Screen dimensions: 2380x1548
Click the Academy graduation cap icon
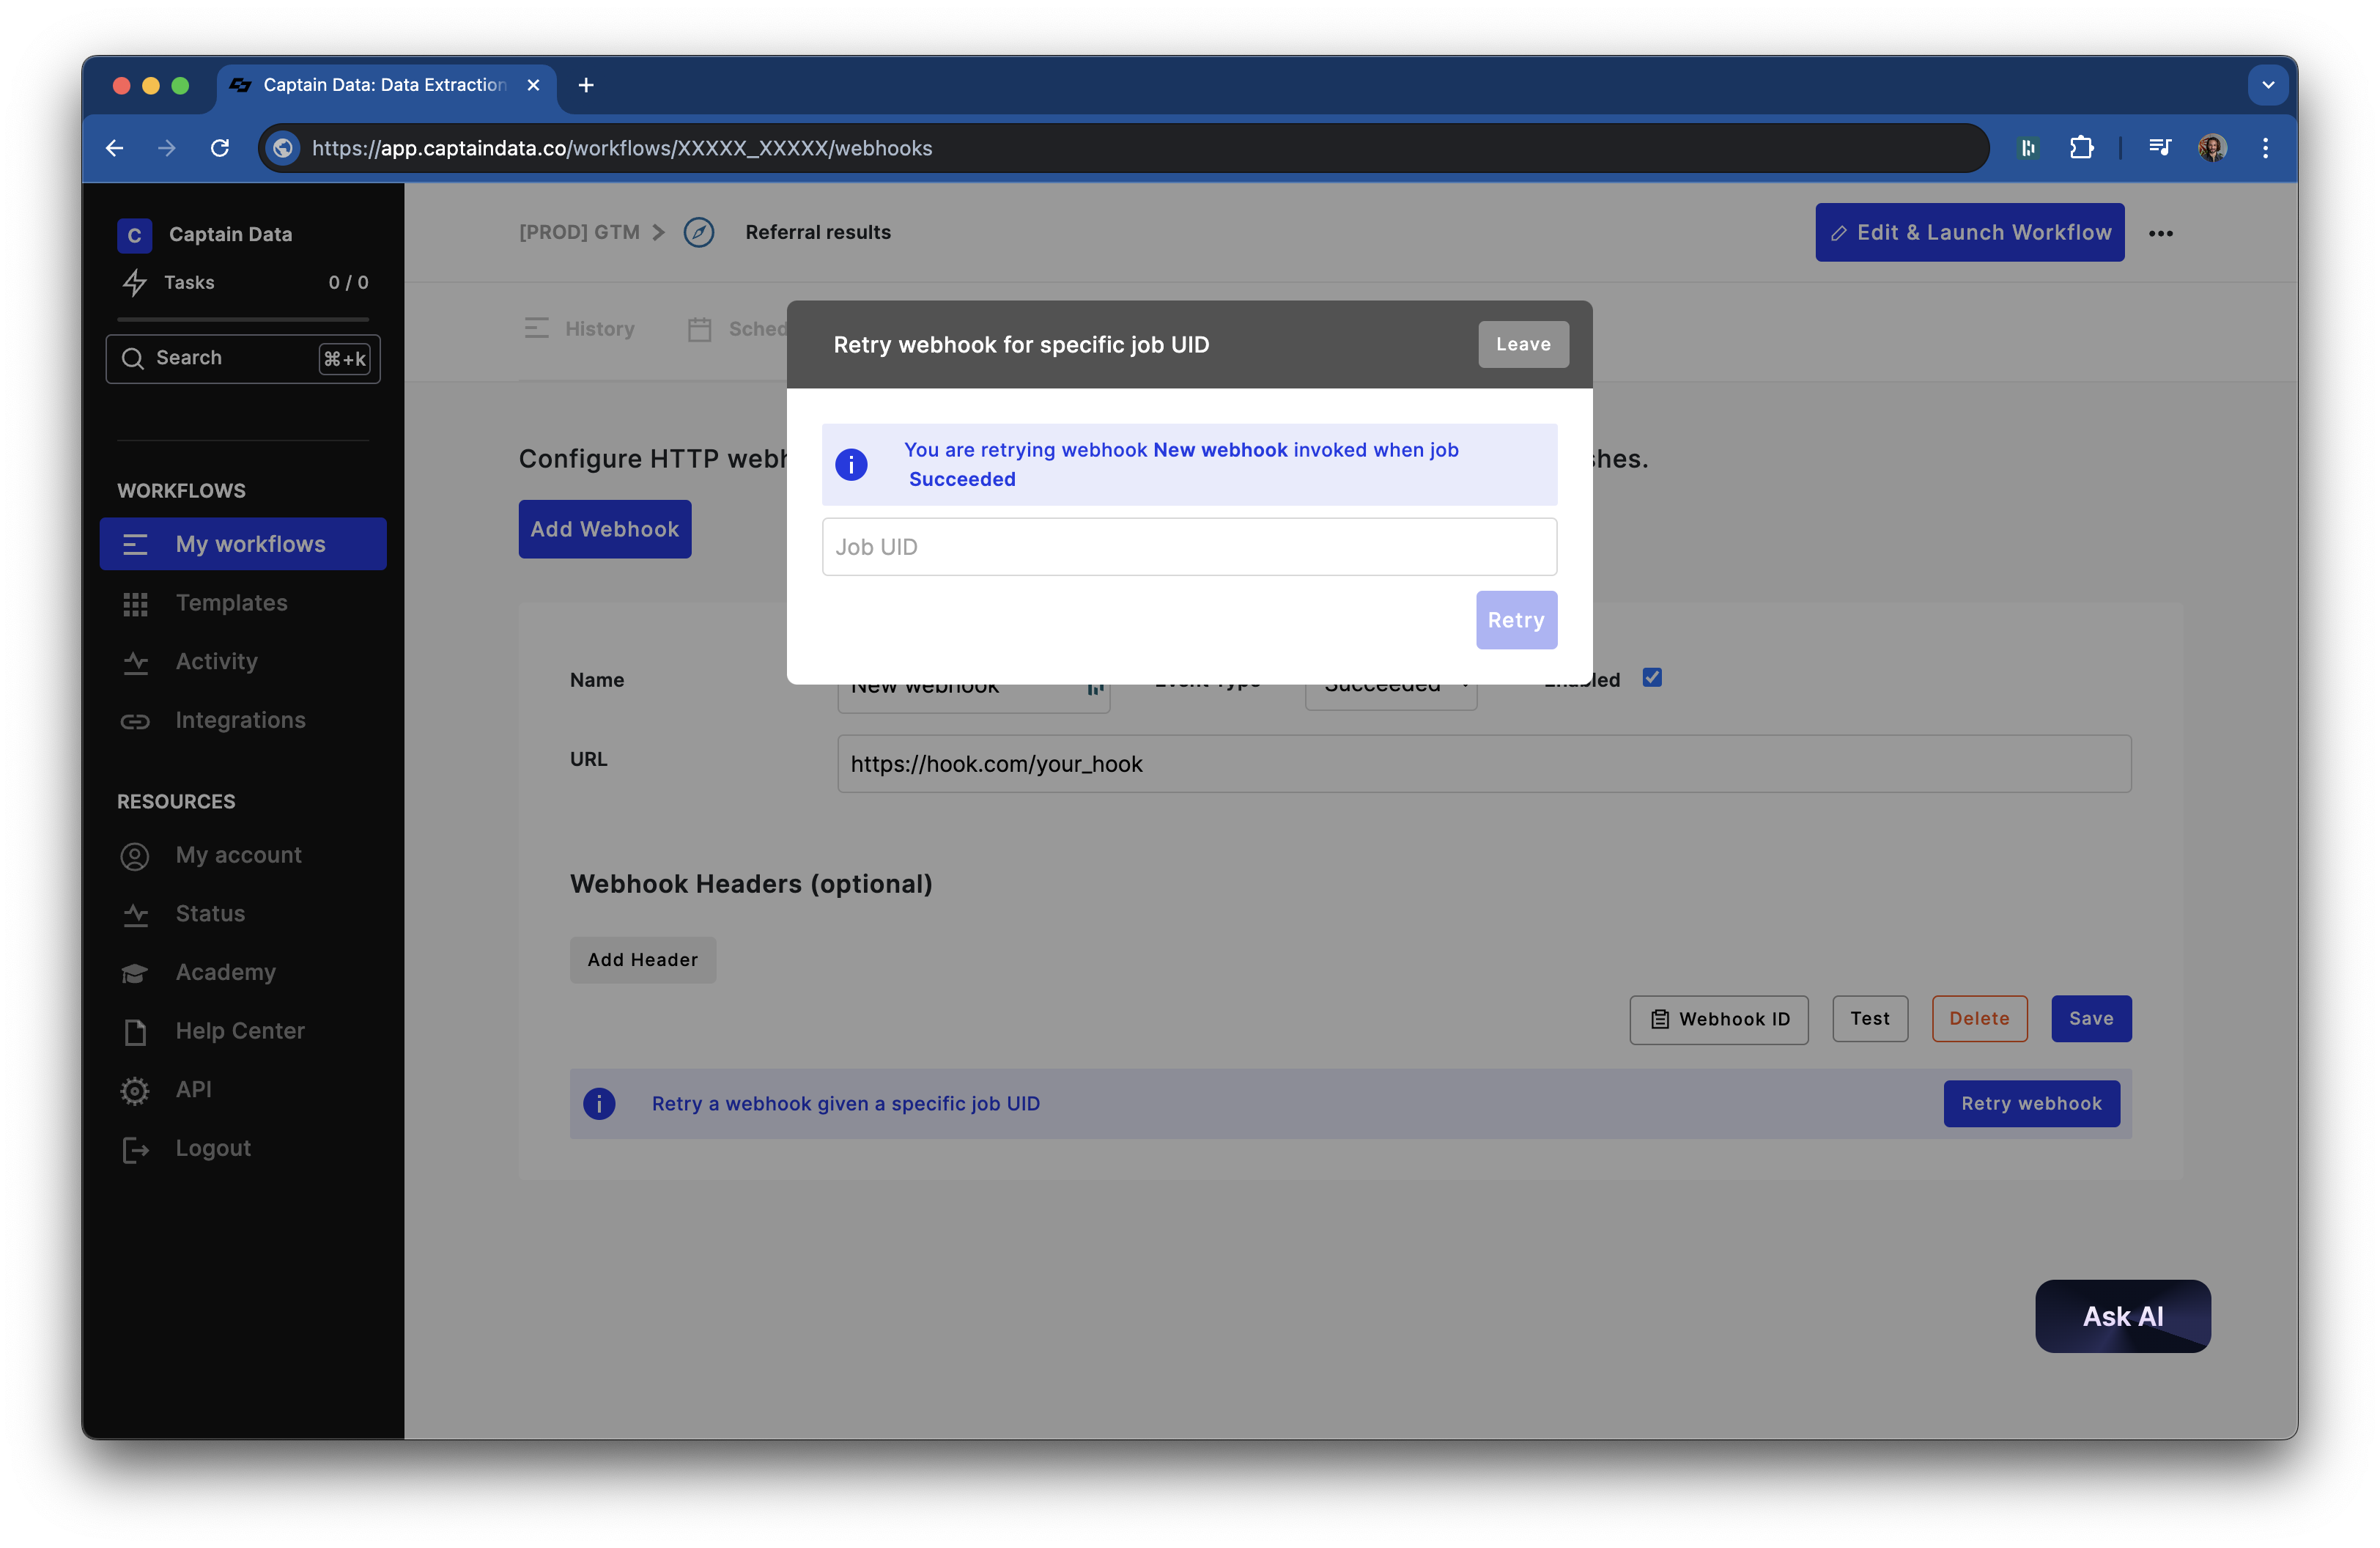(x=135, y=973)
